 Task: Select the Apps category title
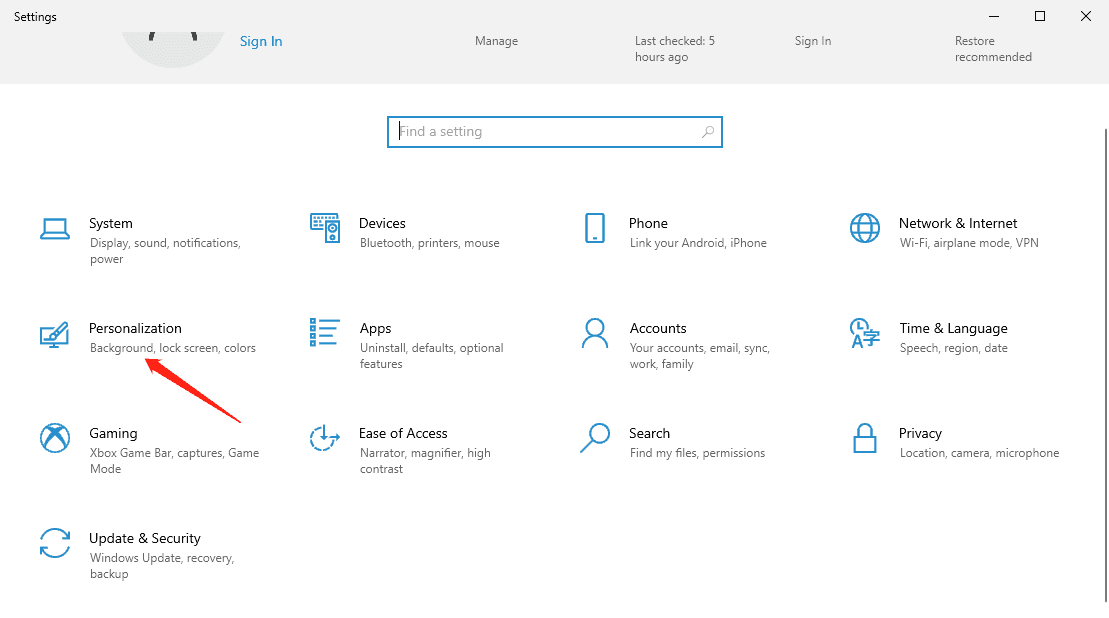point(375,329)
